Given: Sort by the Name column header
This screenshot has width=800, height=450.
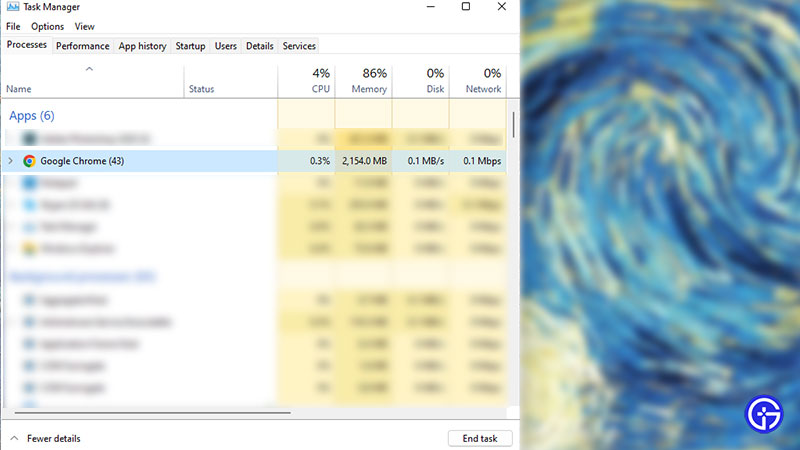Looking at the screenshot, I should coord(19,89).
